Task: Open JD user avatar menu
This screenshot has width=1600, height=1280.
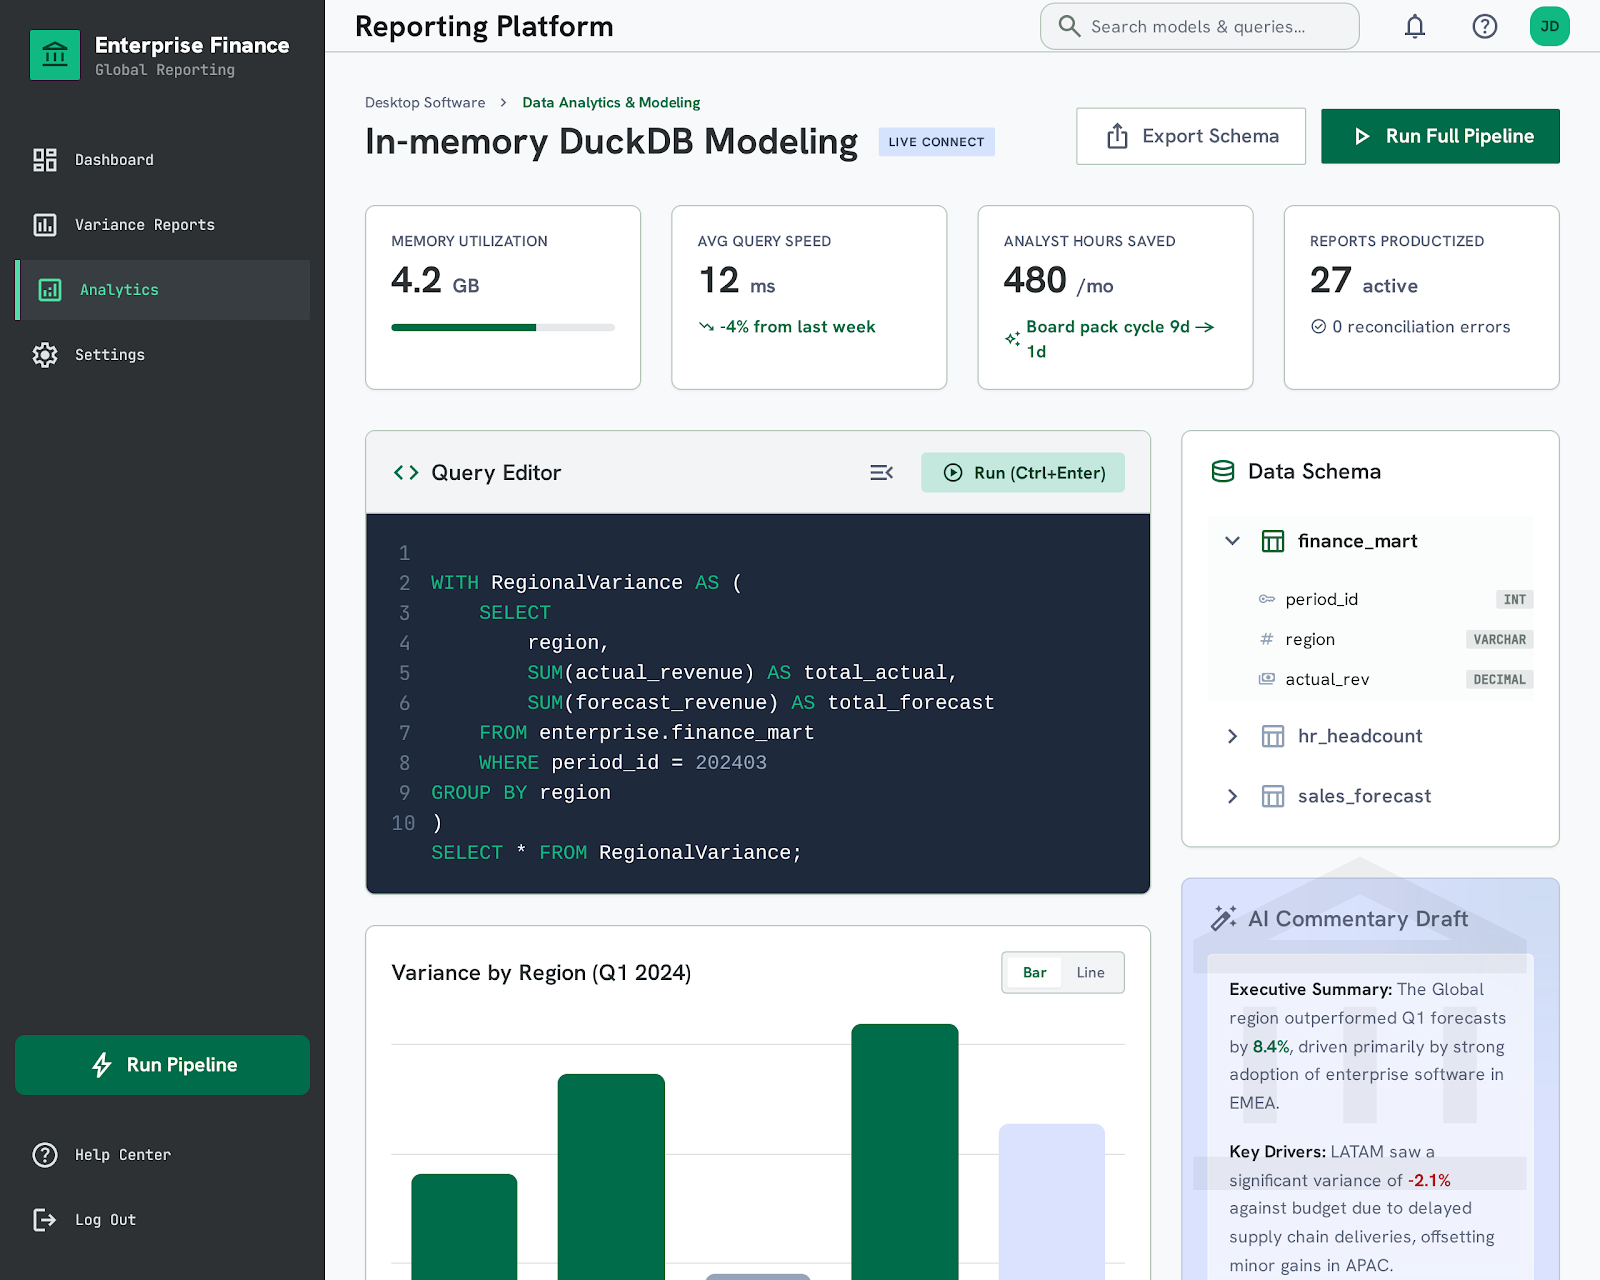Action: pyautogui.click(x=1550, y=26)
